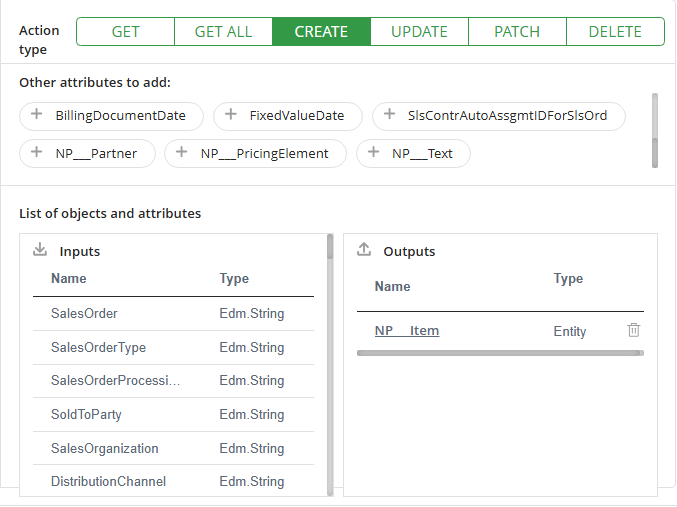Click plus icon on BillingDocumentDate chip

click(x=37, y=114)
